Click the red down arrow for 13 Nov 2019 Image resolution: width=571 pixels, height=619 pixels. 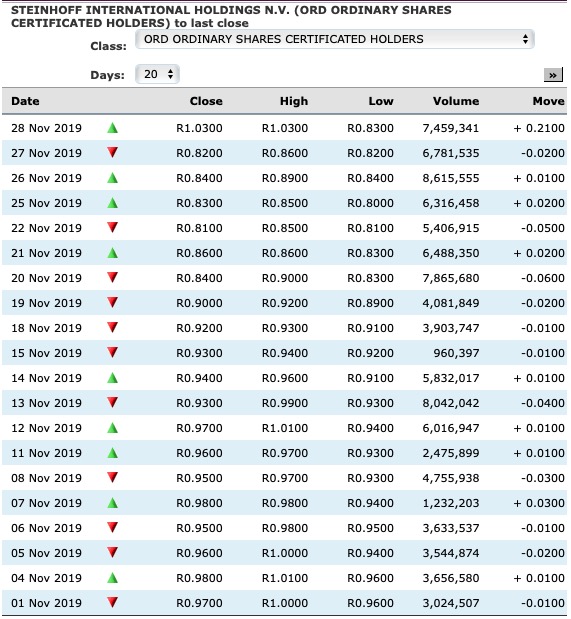point(113,402)
